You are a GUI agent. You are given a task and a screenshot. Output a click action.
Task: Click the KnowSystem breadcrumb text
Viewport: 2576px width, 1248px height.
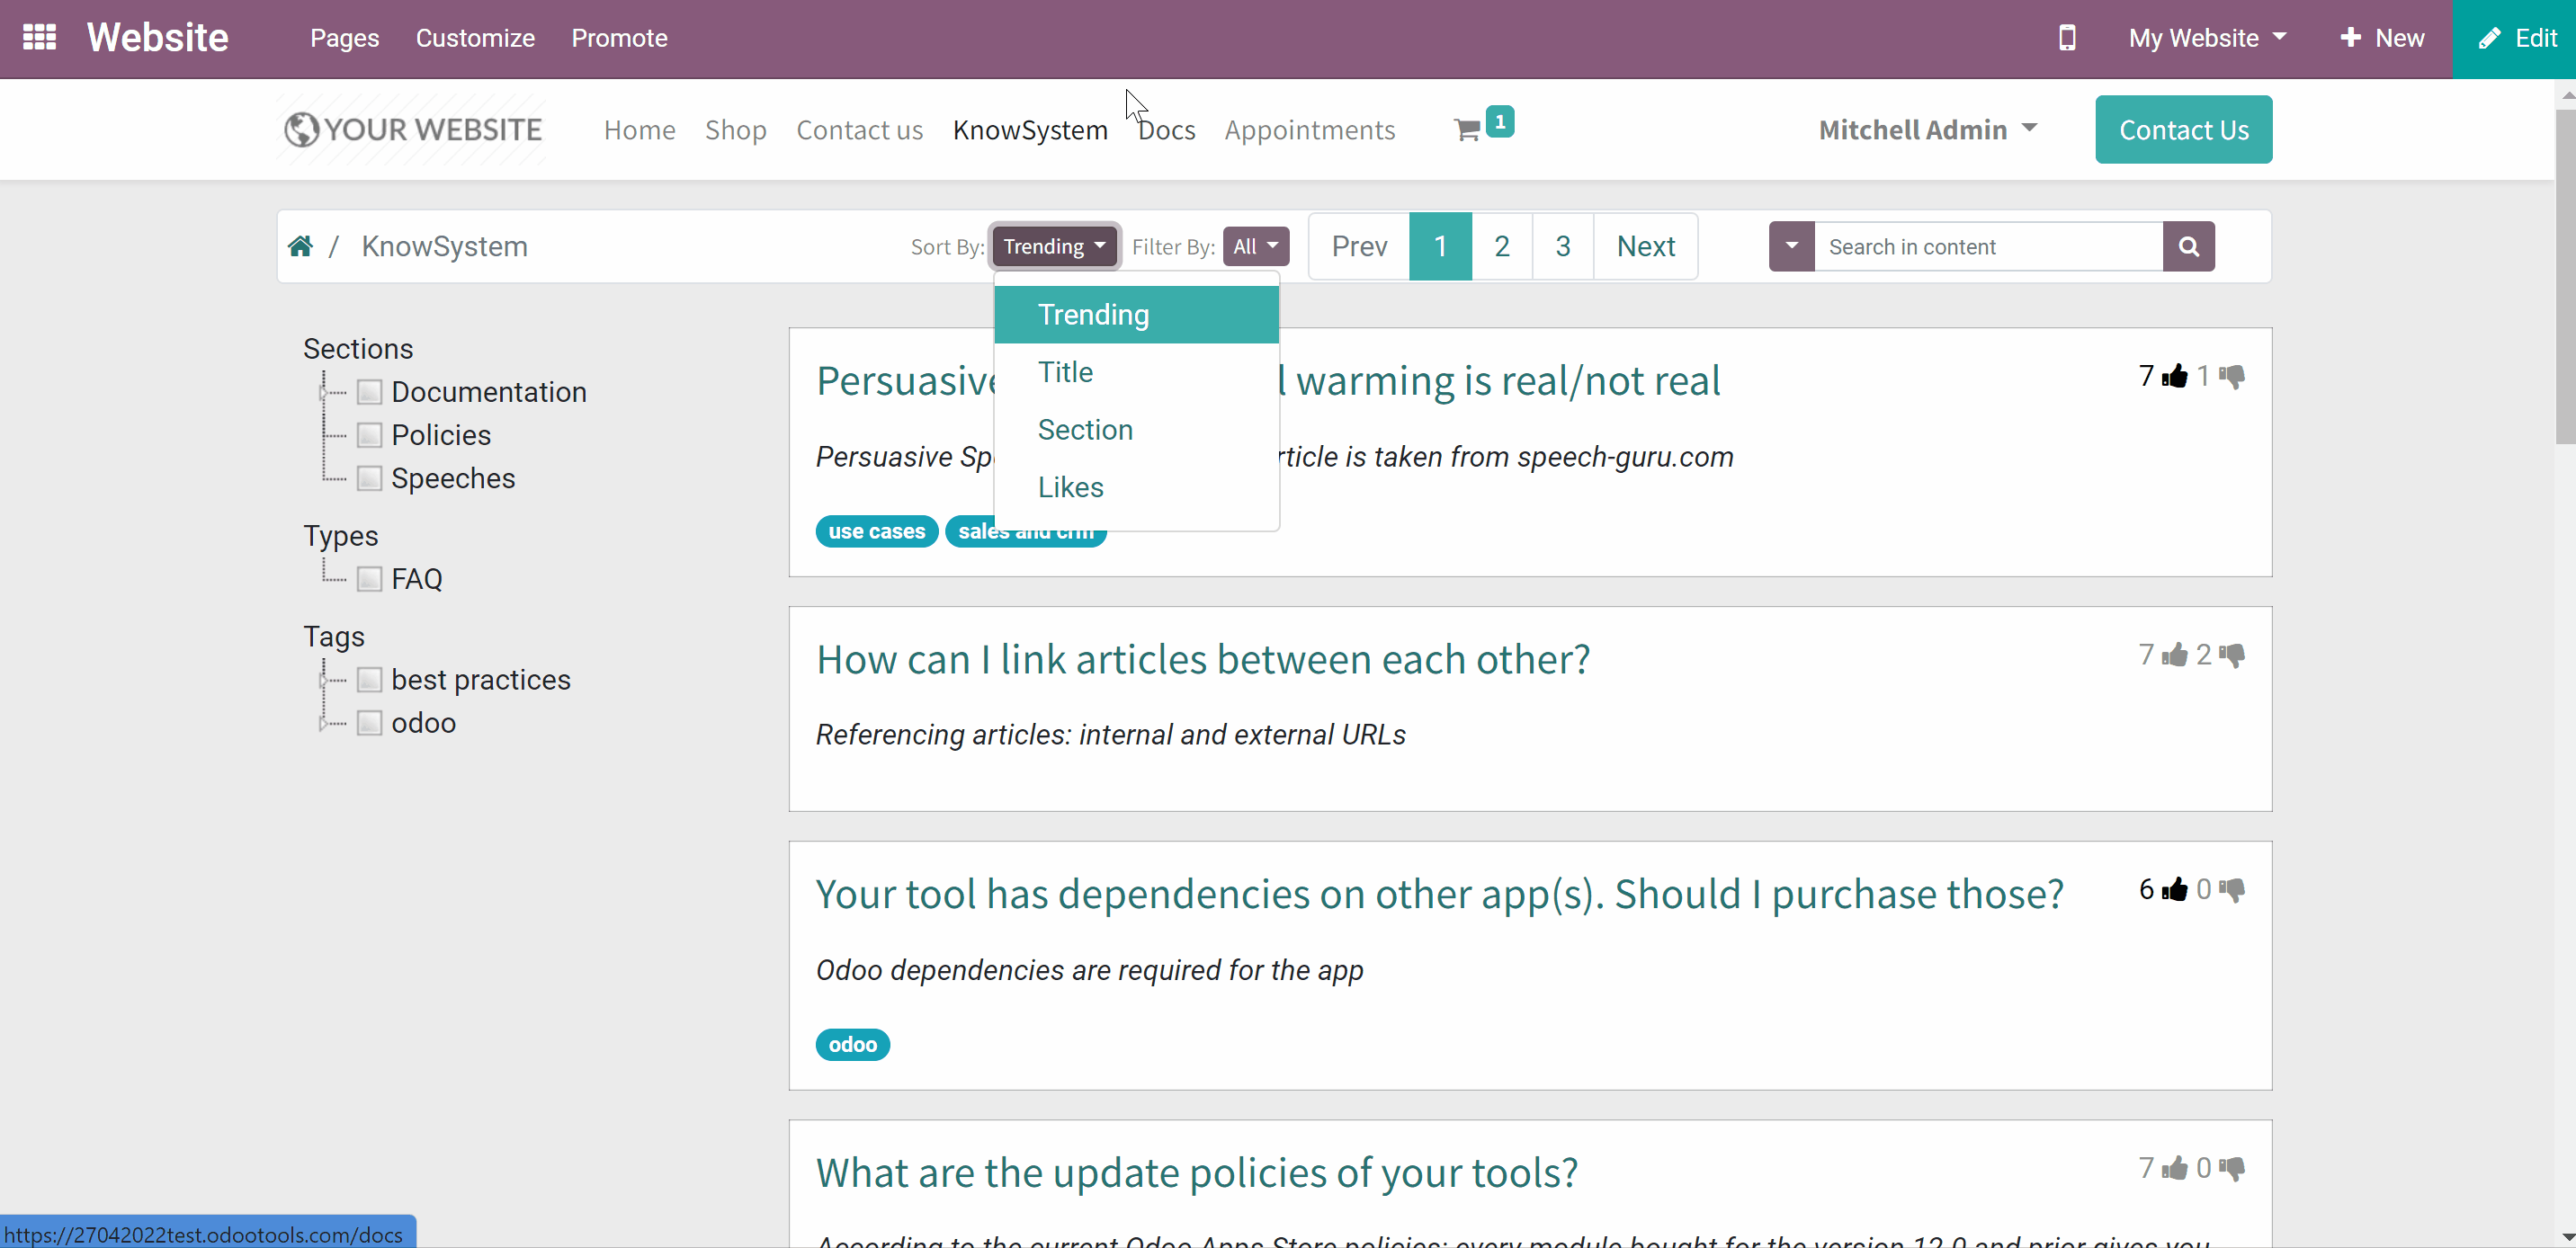tap(444, 246)
